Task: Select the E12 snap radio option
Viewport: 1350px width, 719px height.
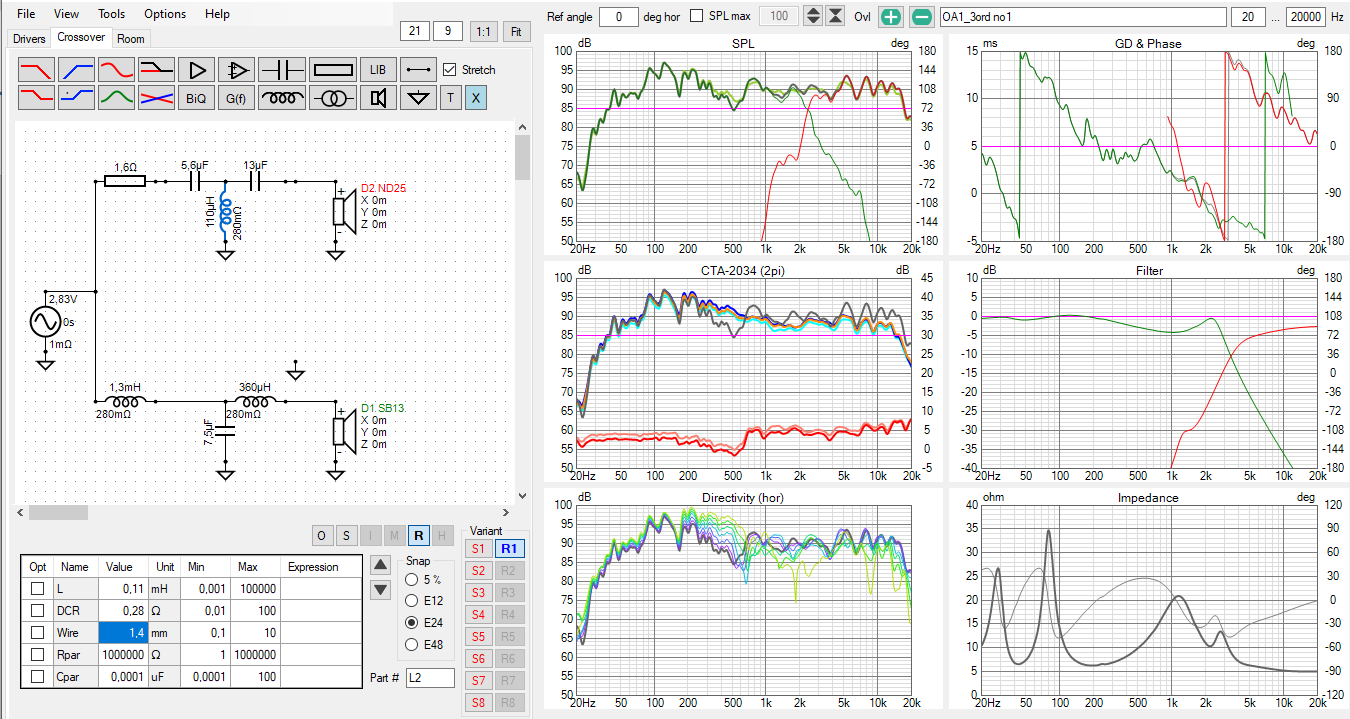Action: [412, 601]
